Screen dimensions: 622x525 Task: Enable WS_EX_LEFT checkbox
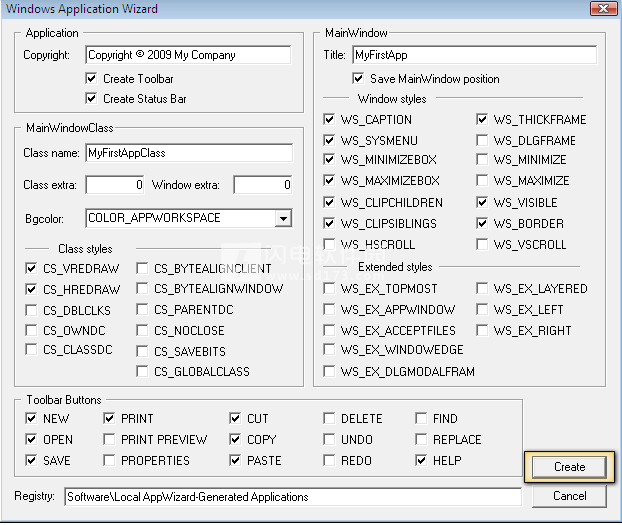(482, 309)
